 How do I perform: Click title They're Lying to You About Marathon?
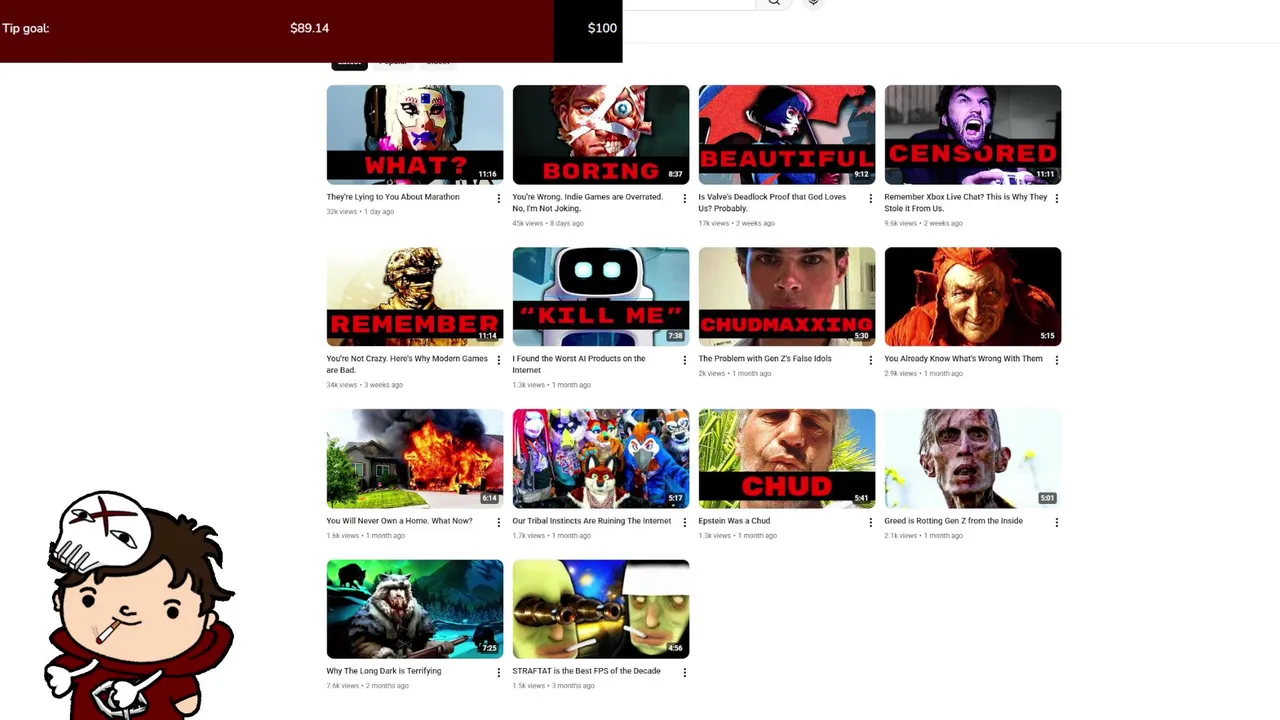tap(393, 197)
